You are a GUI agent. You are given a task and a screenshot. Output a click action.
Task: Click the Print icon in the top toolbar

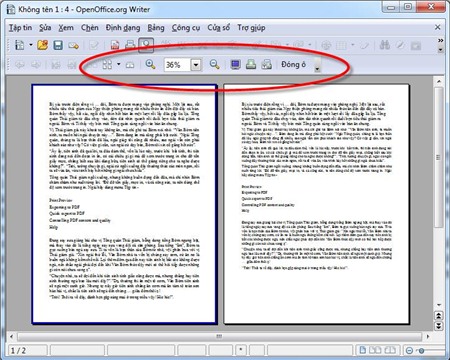[130, 45]
